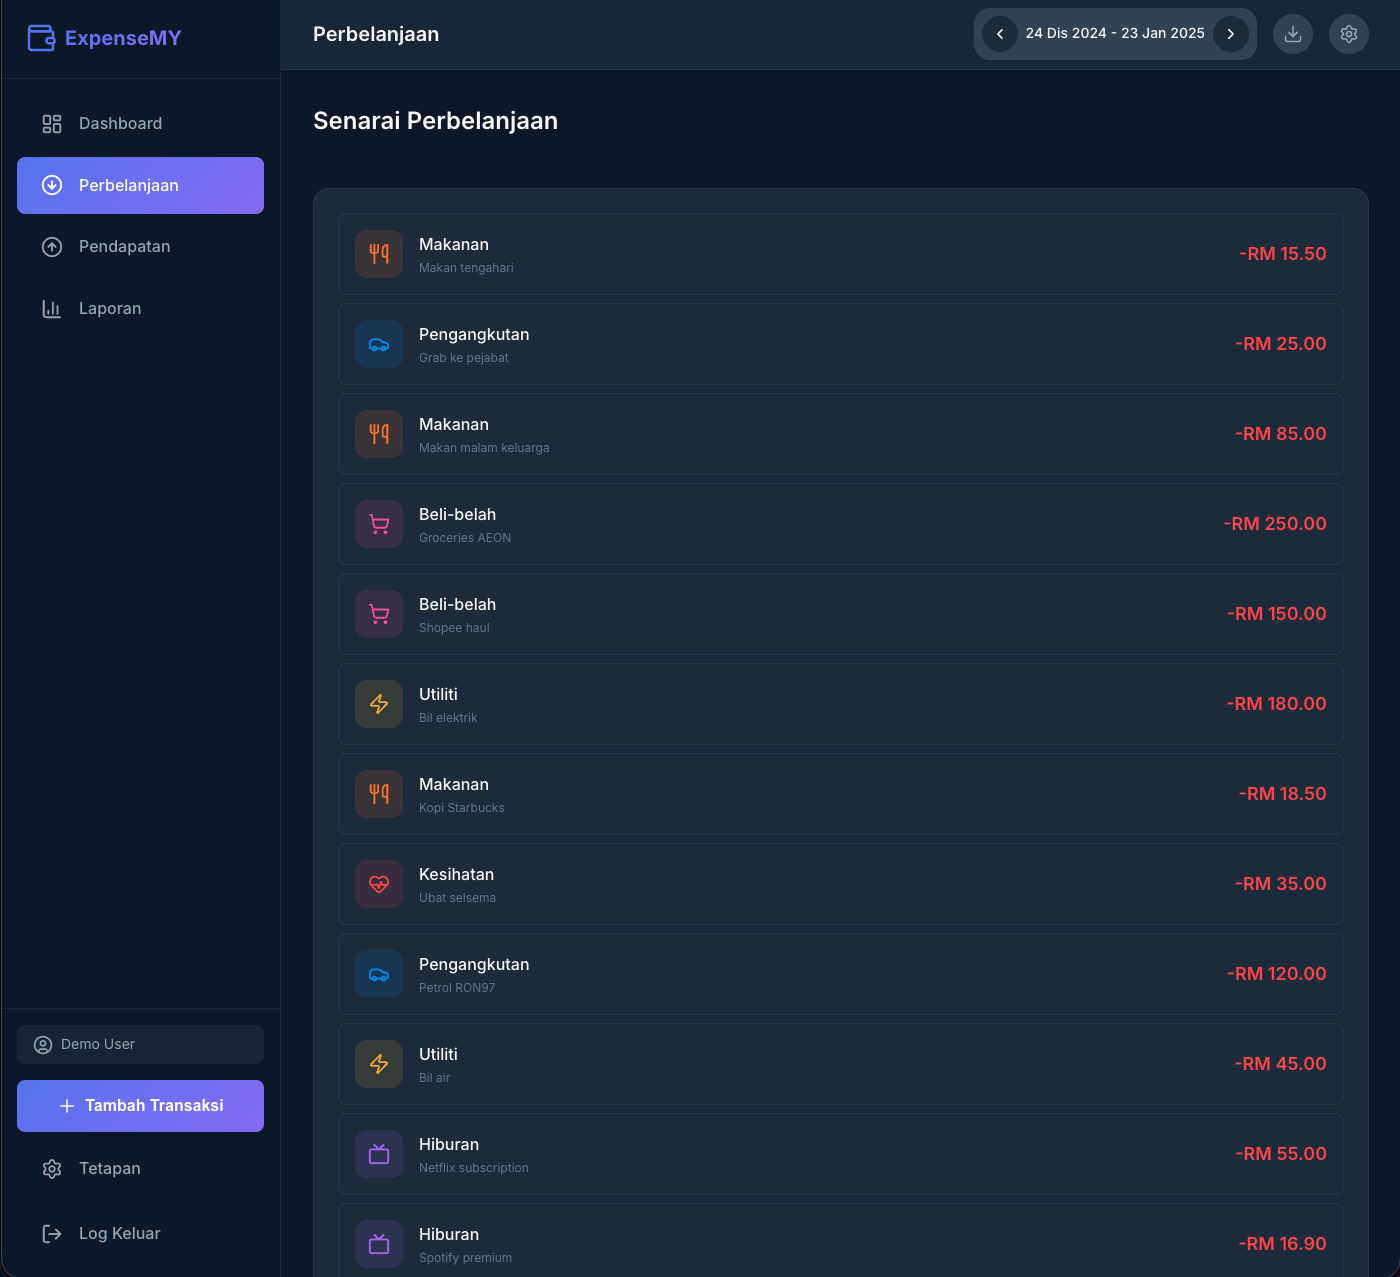Go to next date range

pos(1230,34)
